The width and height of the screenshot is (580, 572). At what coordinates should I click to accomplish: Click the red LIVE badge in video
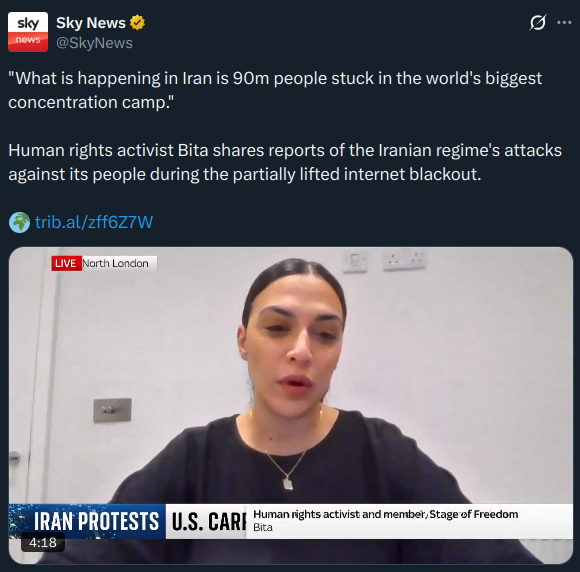[x=66, y=263]
